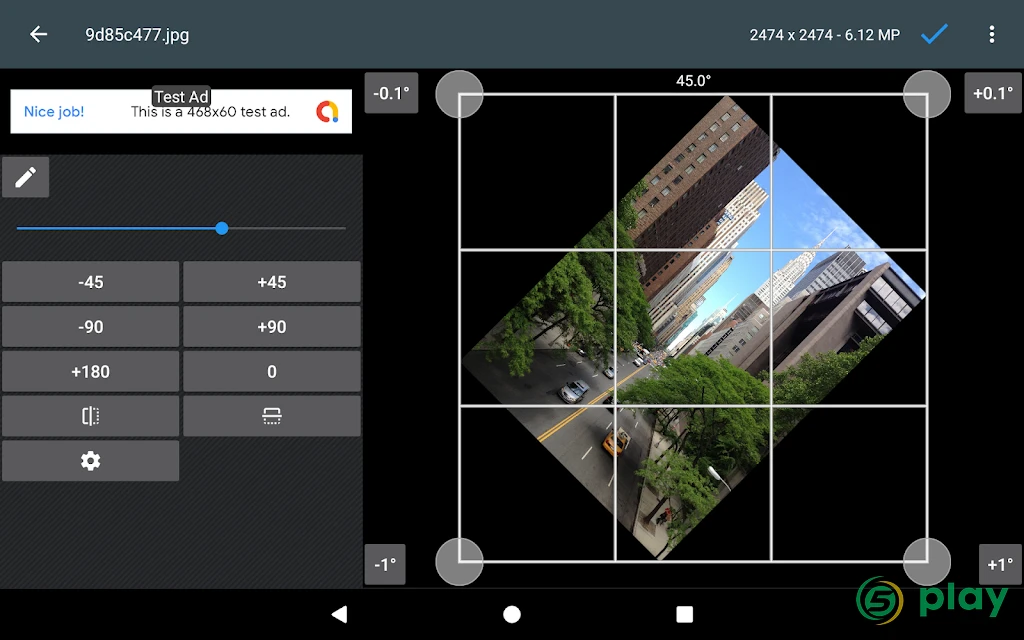Decrease angle by 1 degree
Viewport: 1024px width, 640px height.
point(385,564)
